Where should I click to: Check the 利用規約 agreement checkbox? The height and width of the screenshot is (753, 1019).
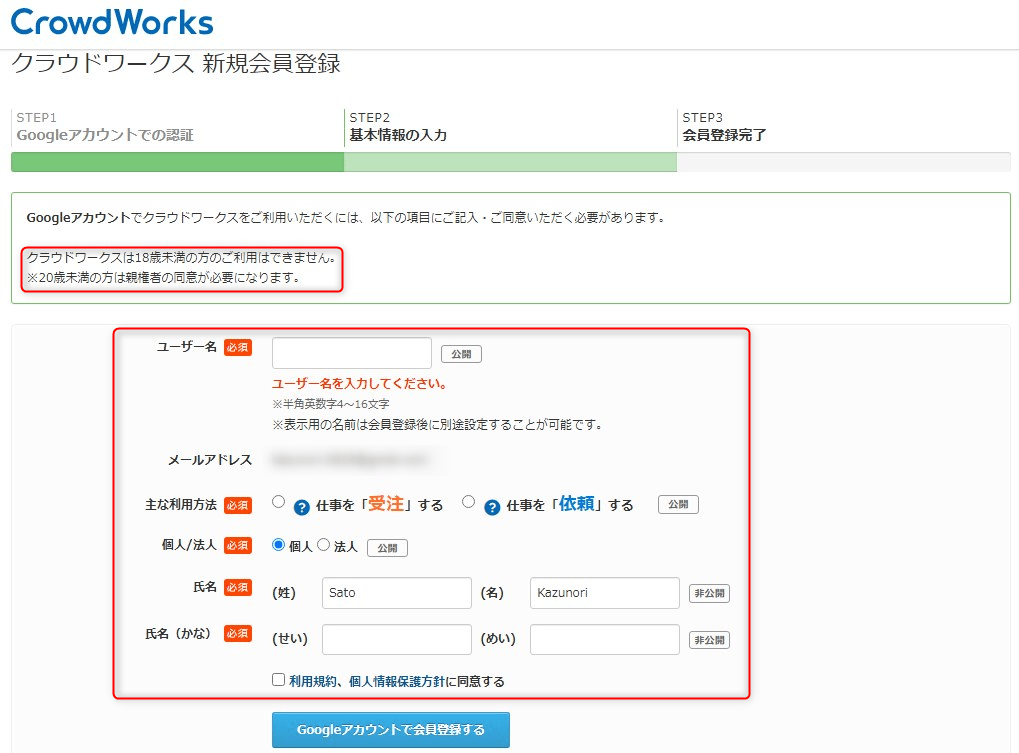278,680
